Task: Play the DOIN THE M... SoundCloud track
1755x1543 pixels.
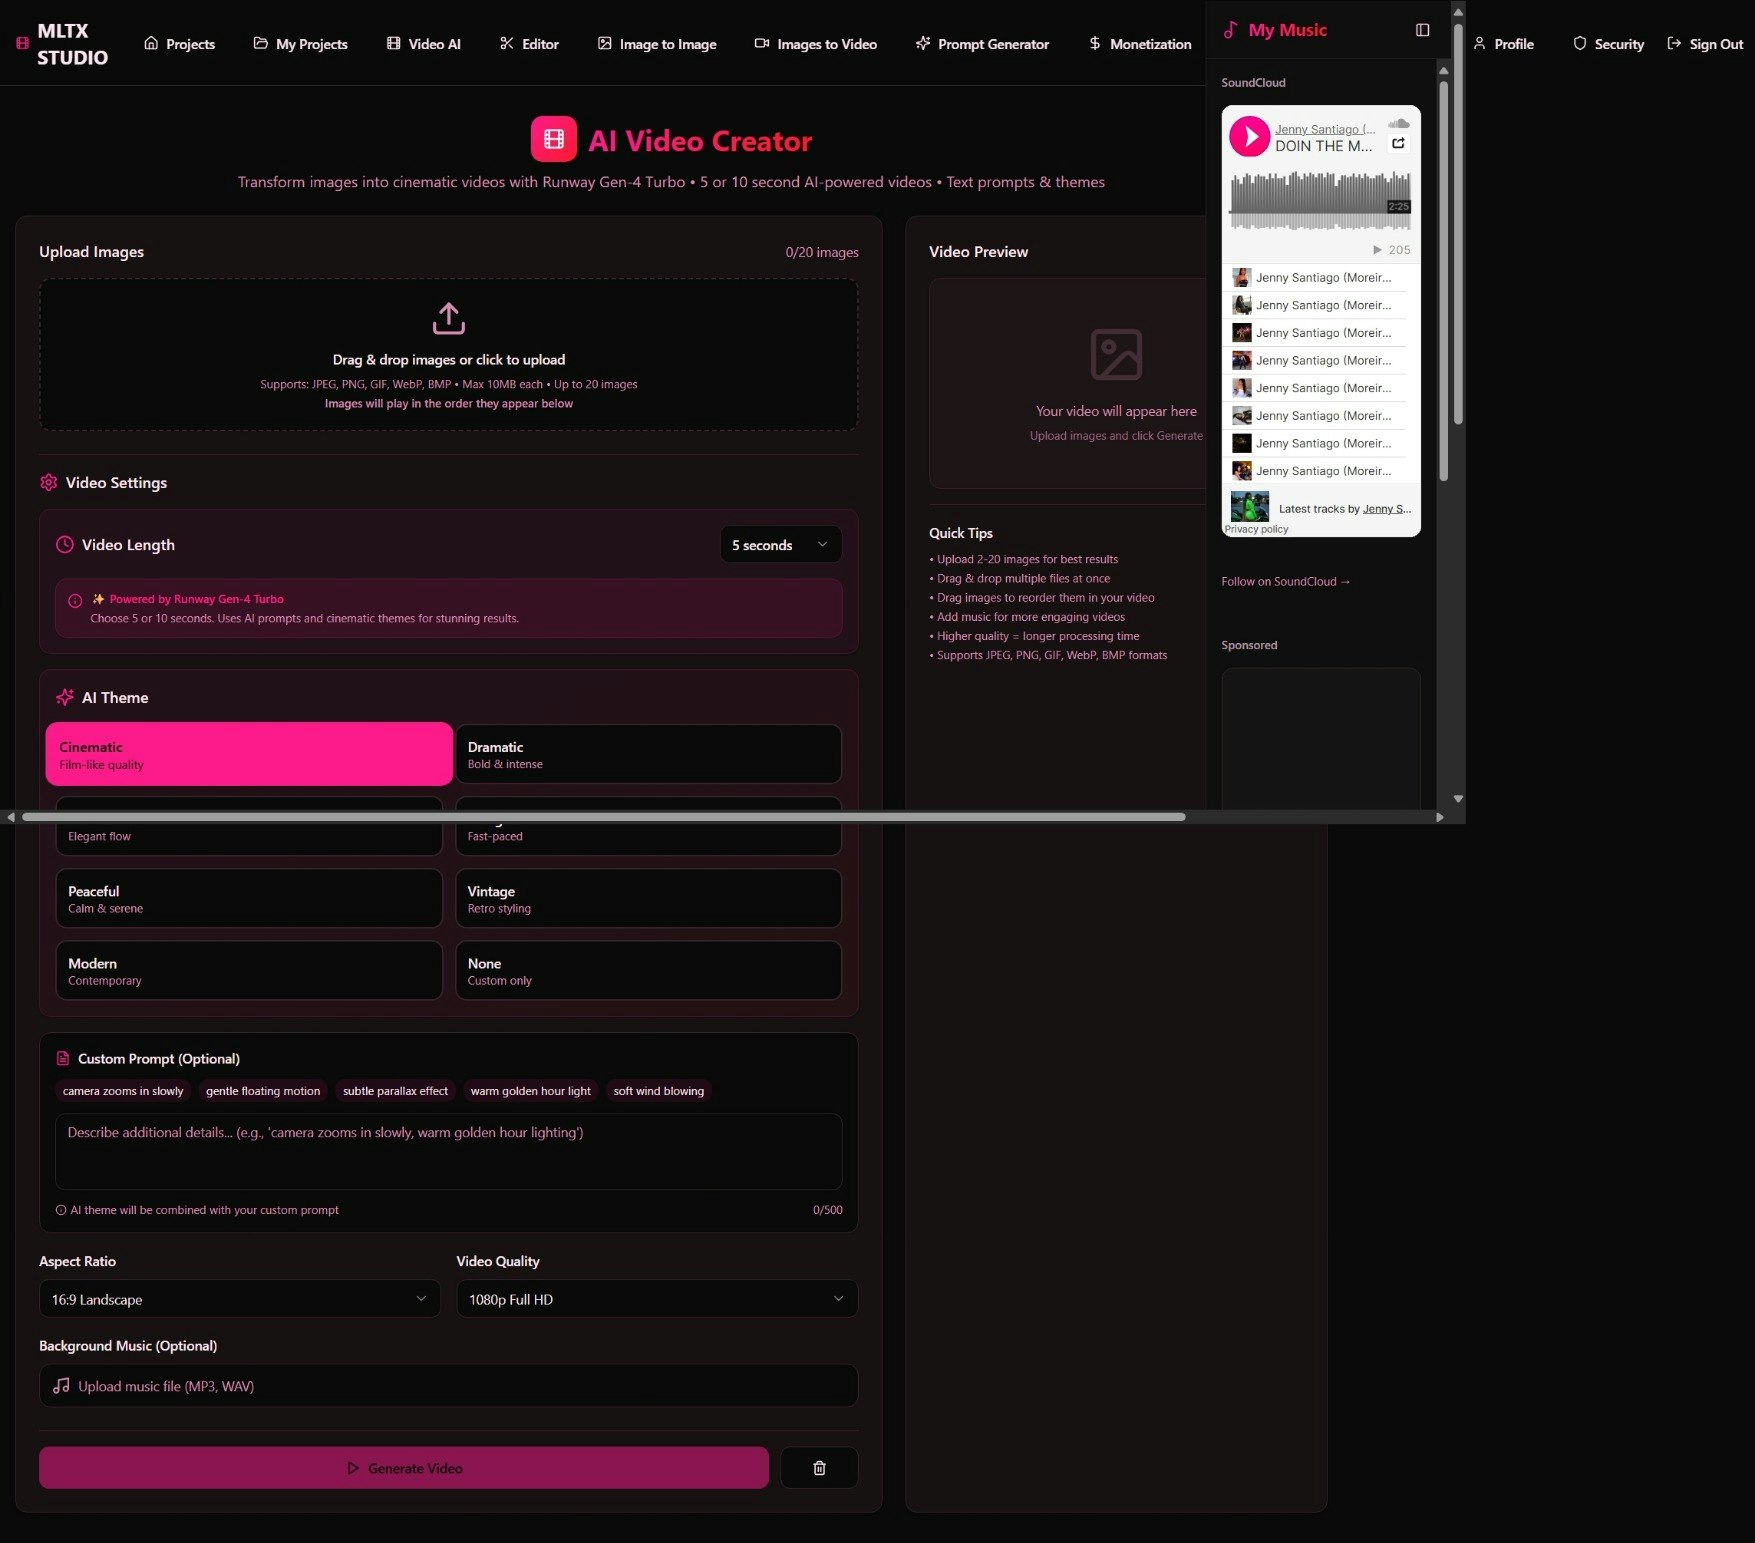Action: pyautogui.click(x=1249, y=137)
